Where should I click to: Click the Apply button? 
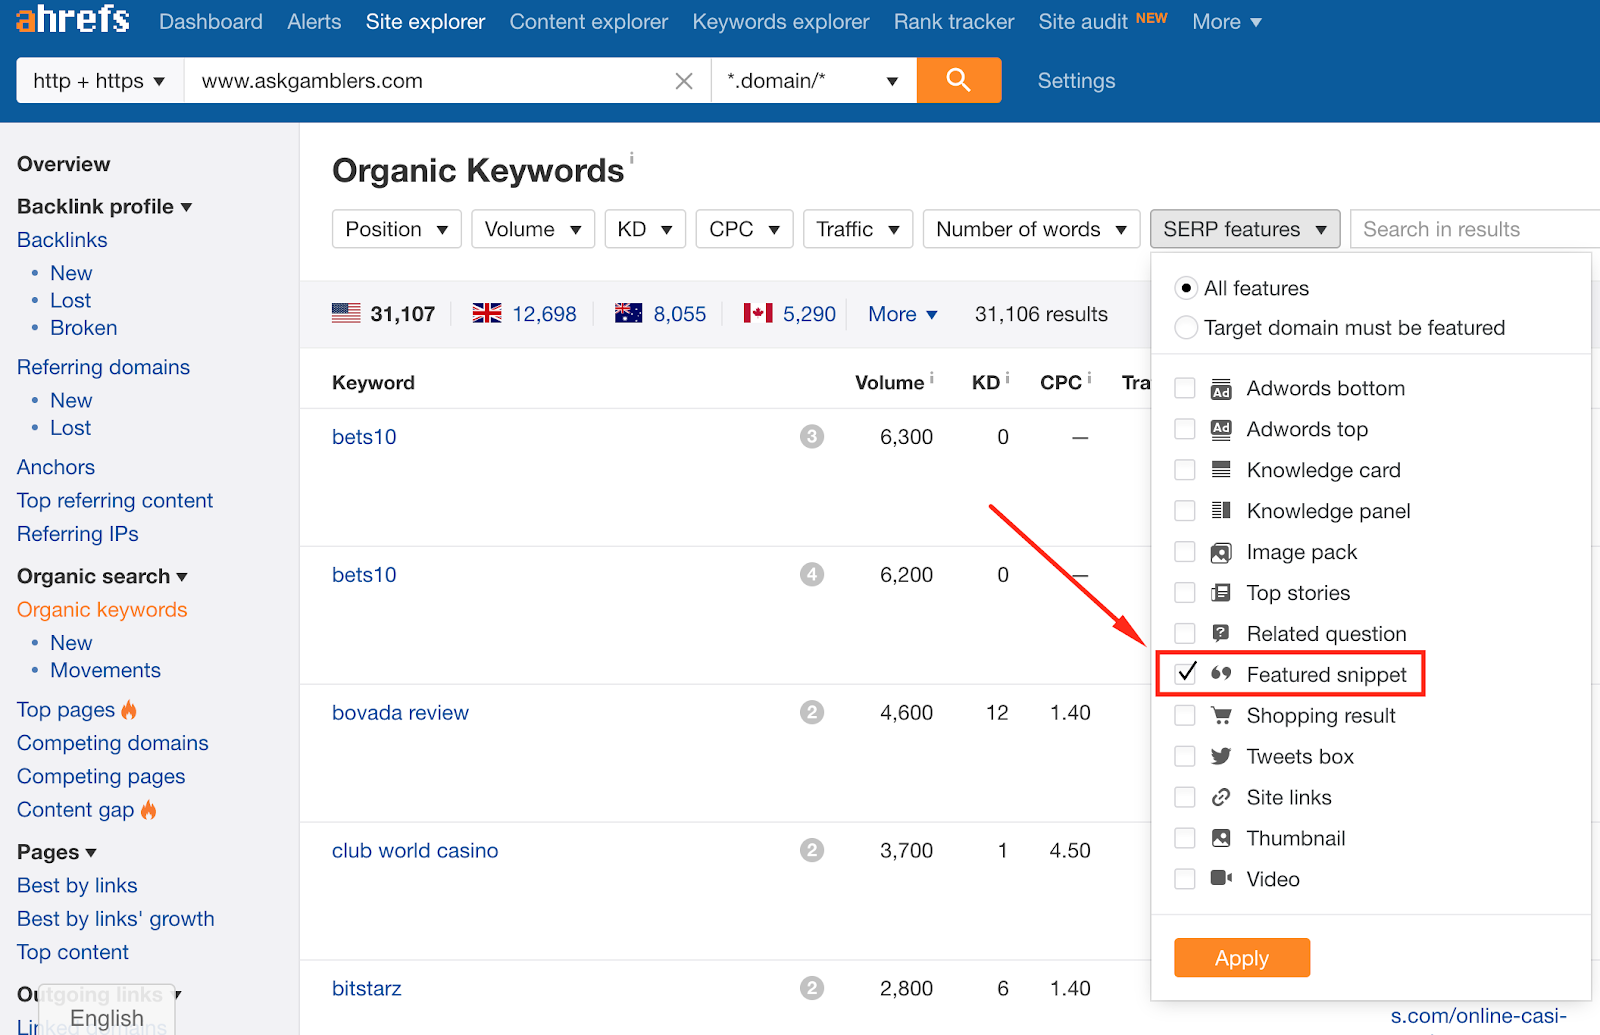click(x=1242, y=958)
